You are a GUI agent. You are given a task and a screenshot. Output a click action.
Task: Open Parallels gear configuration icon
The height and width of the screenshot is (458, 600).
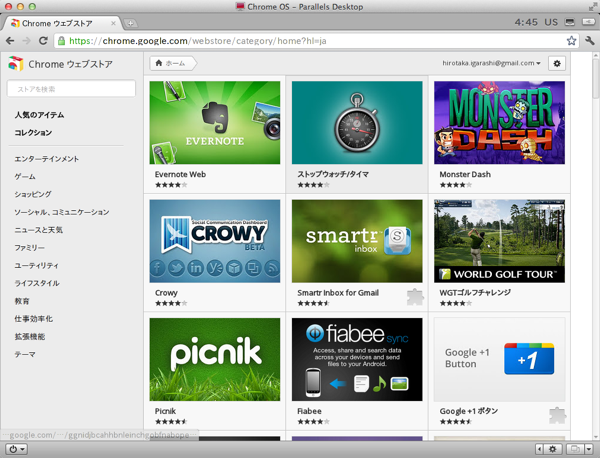point(553,449)
